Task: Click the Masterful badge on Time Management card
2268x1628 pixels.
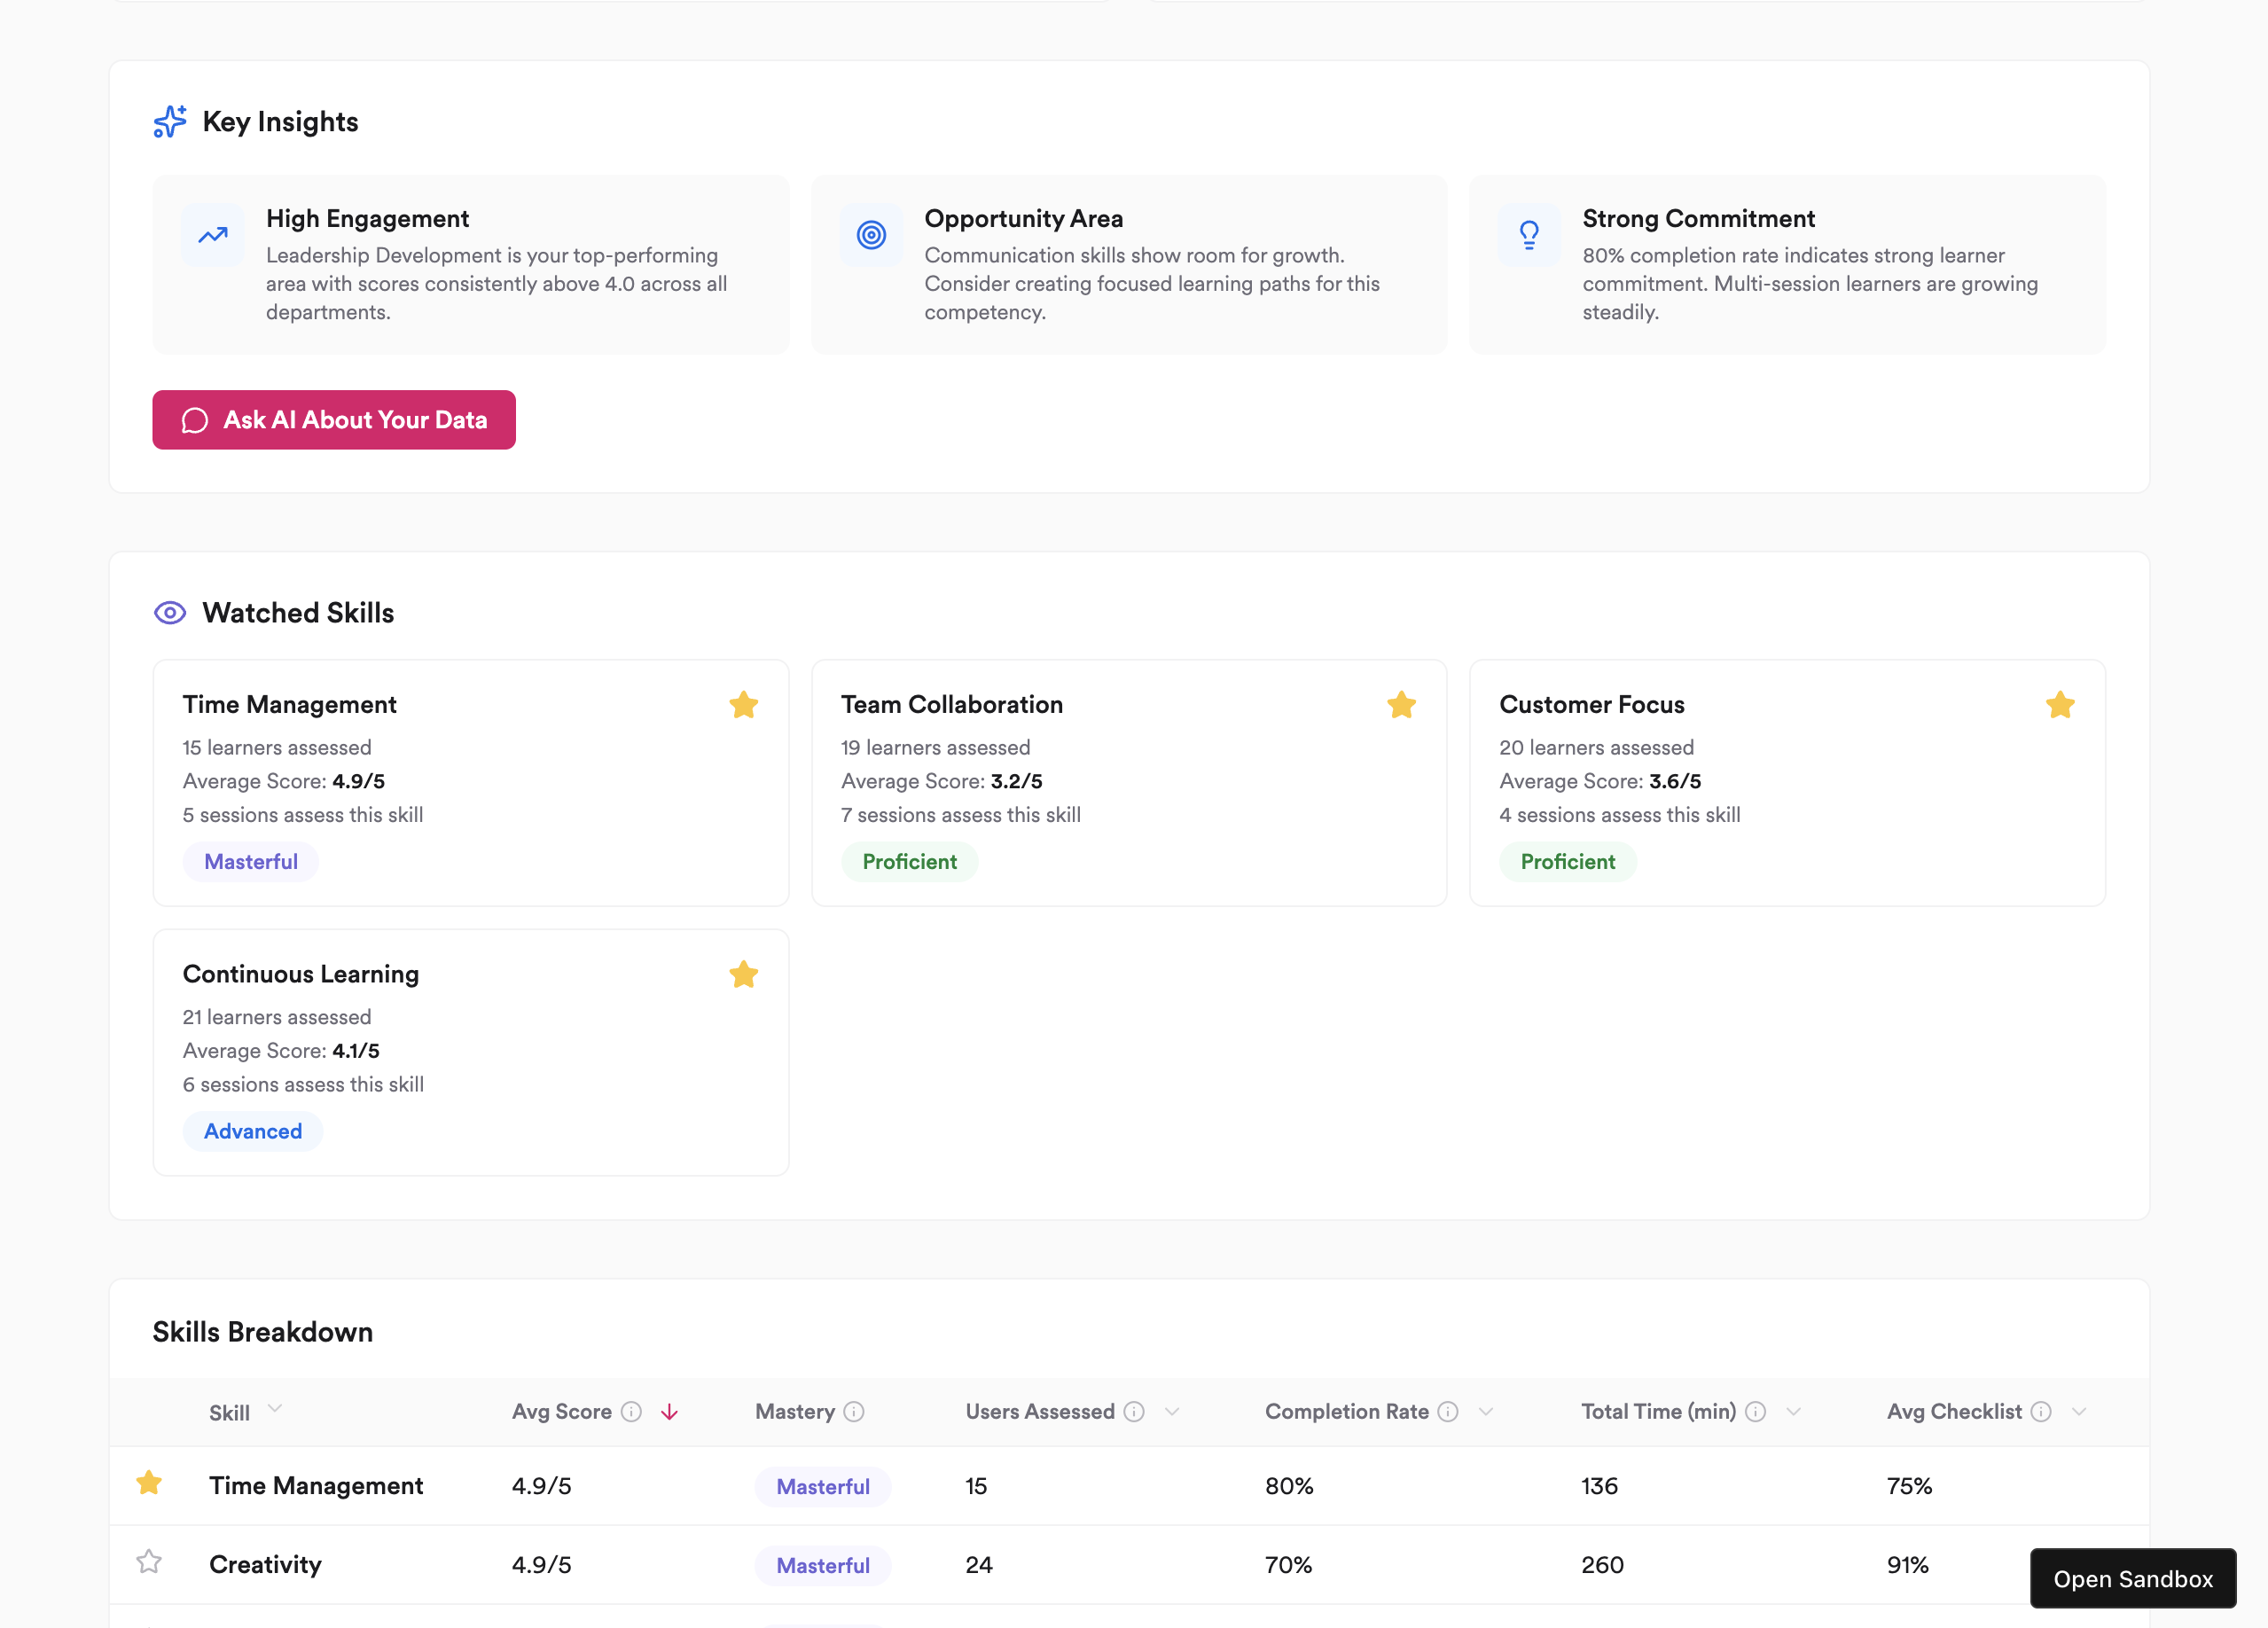Action: pos(251,862)
